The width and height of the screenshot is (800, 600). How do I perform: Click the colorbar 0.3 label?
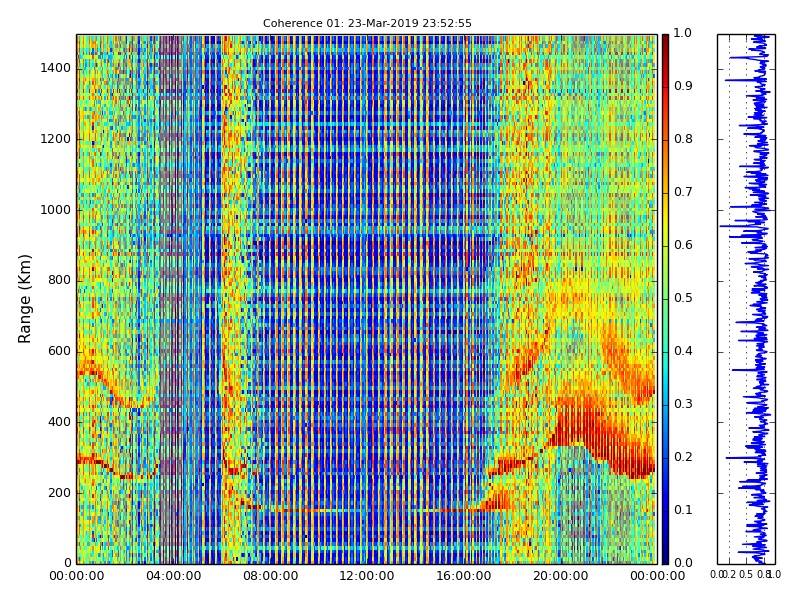683,404
